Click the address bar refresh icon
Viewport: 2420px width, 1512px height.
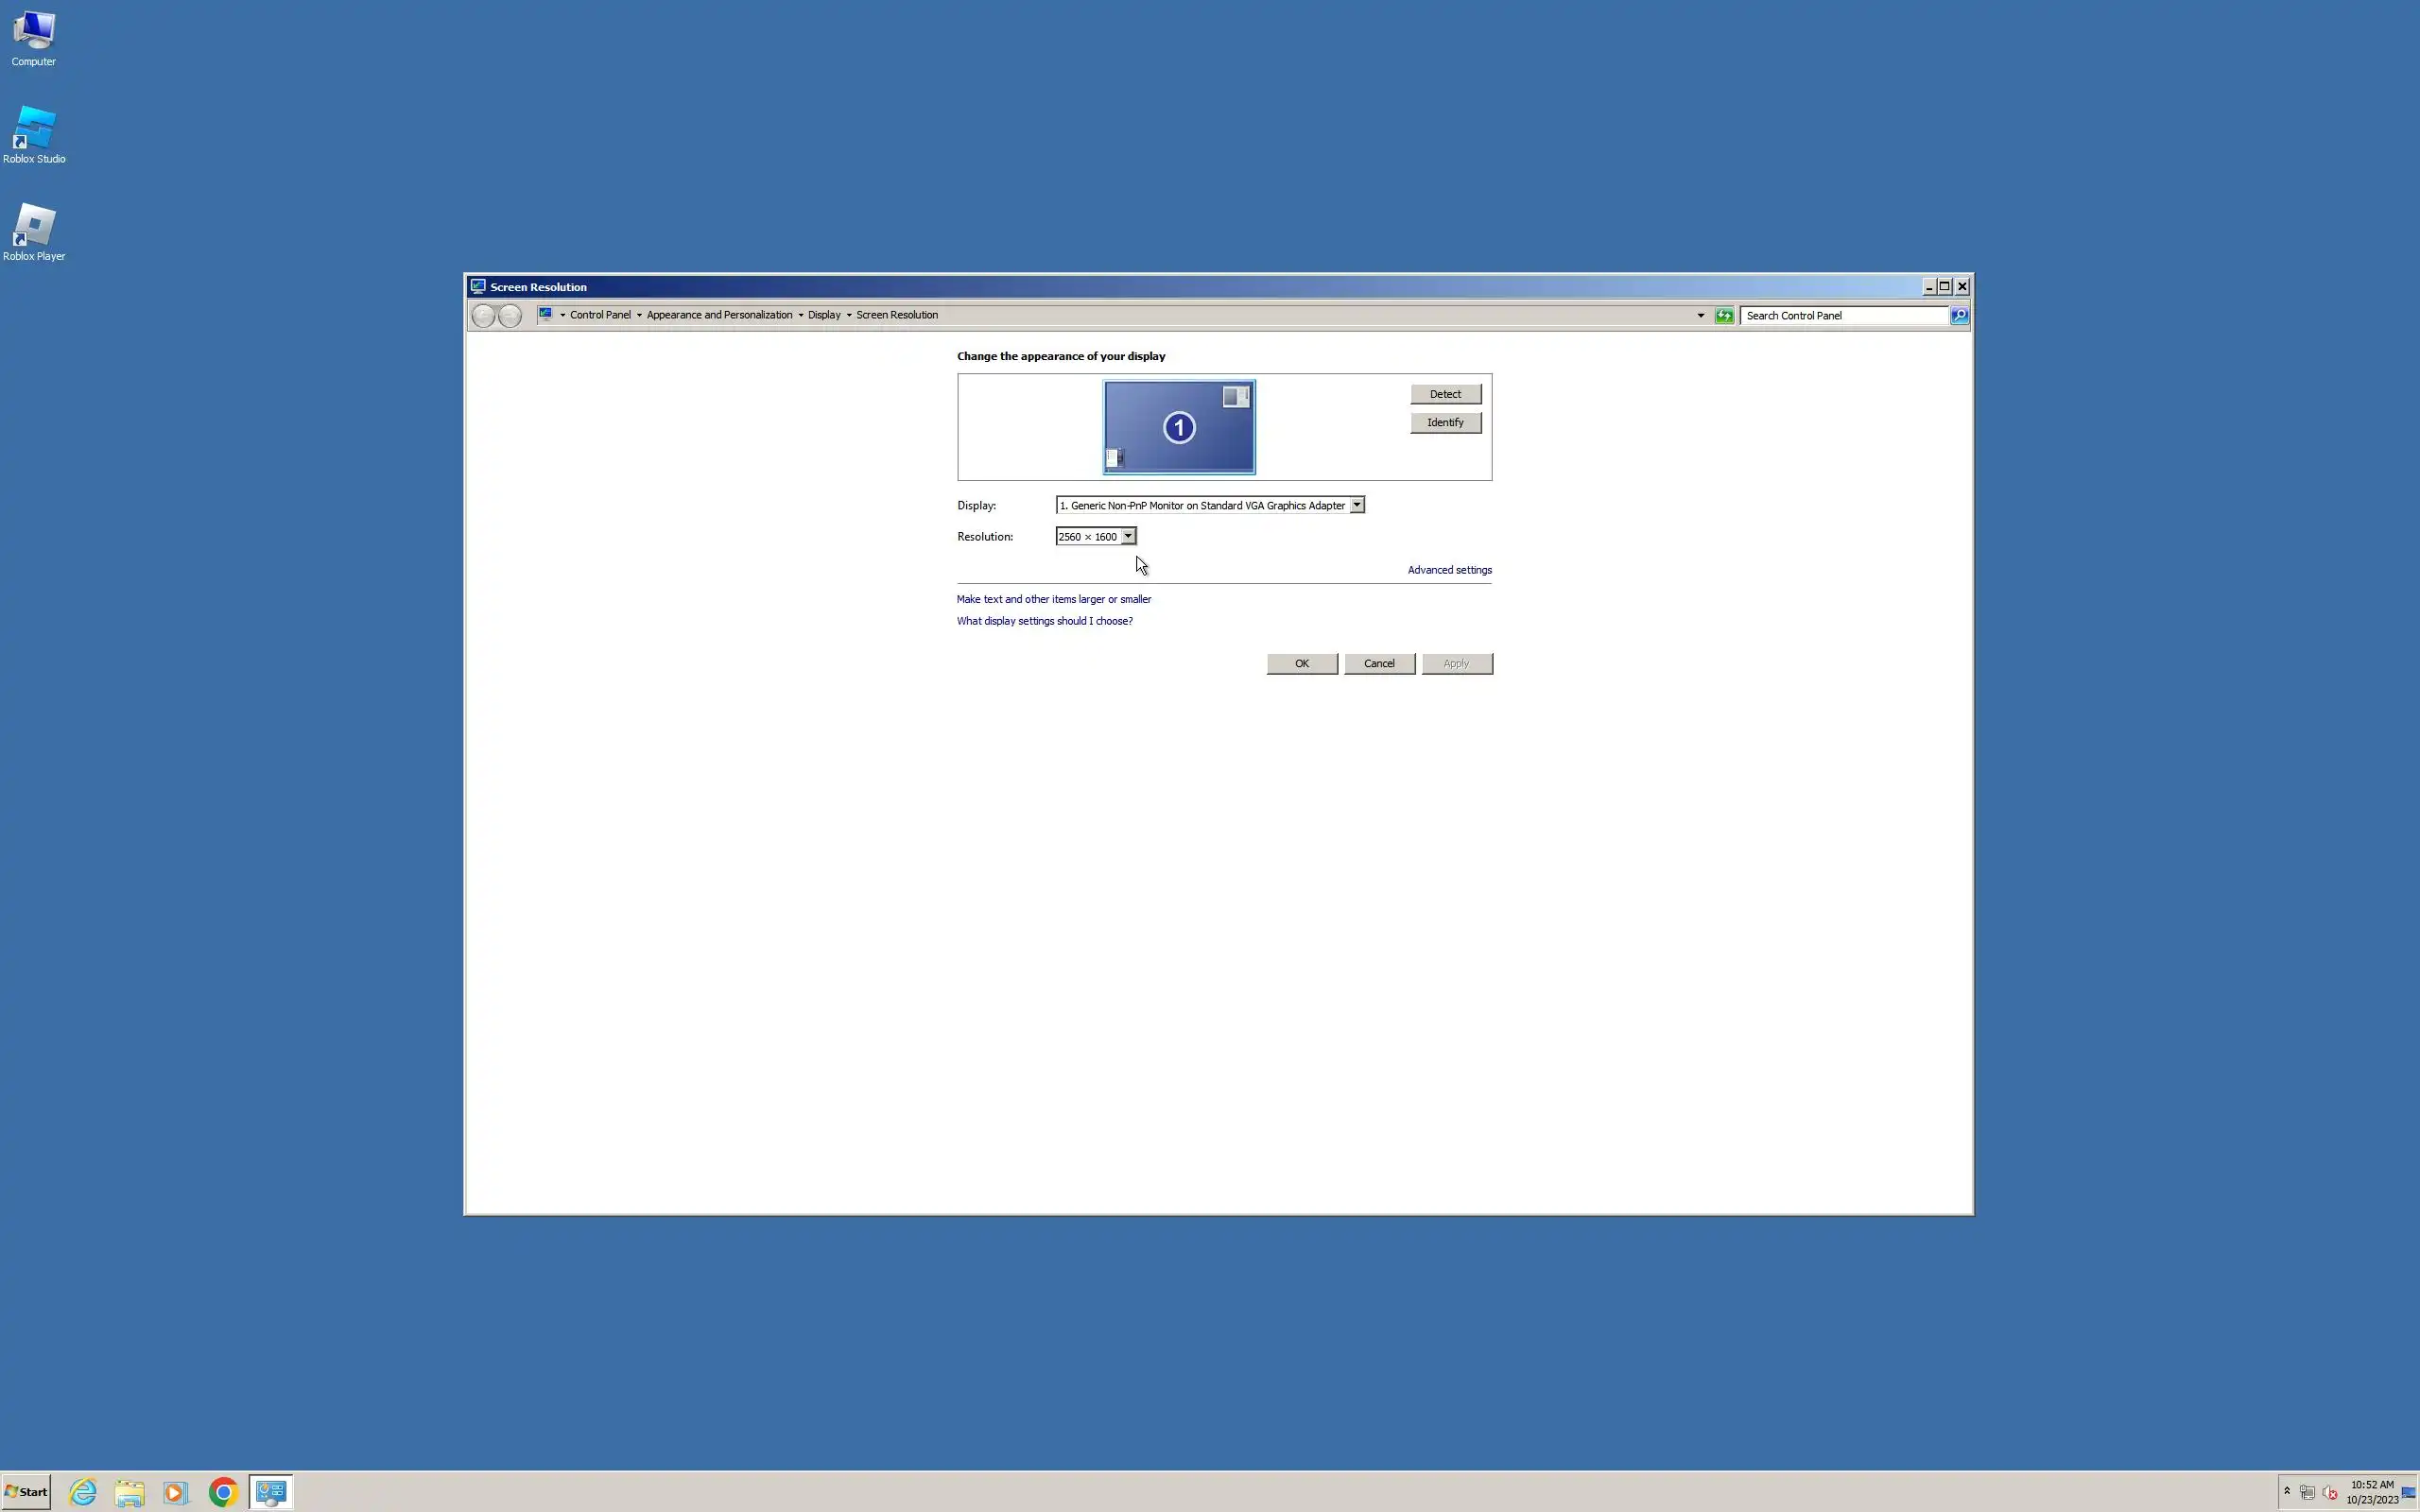(1724, 315)
